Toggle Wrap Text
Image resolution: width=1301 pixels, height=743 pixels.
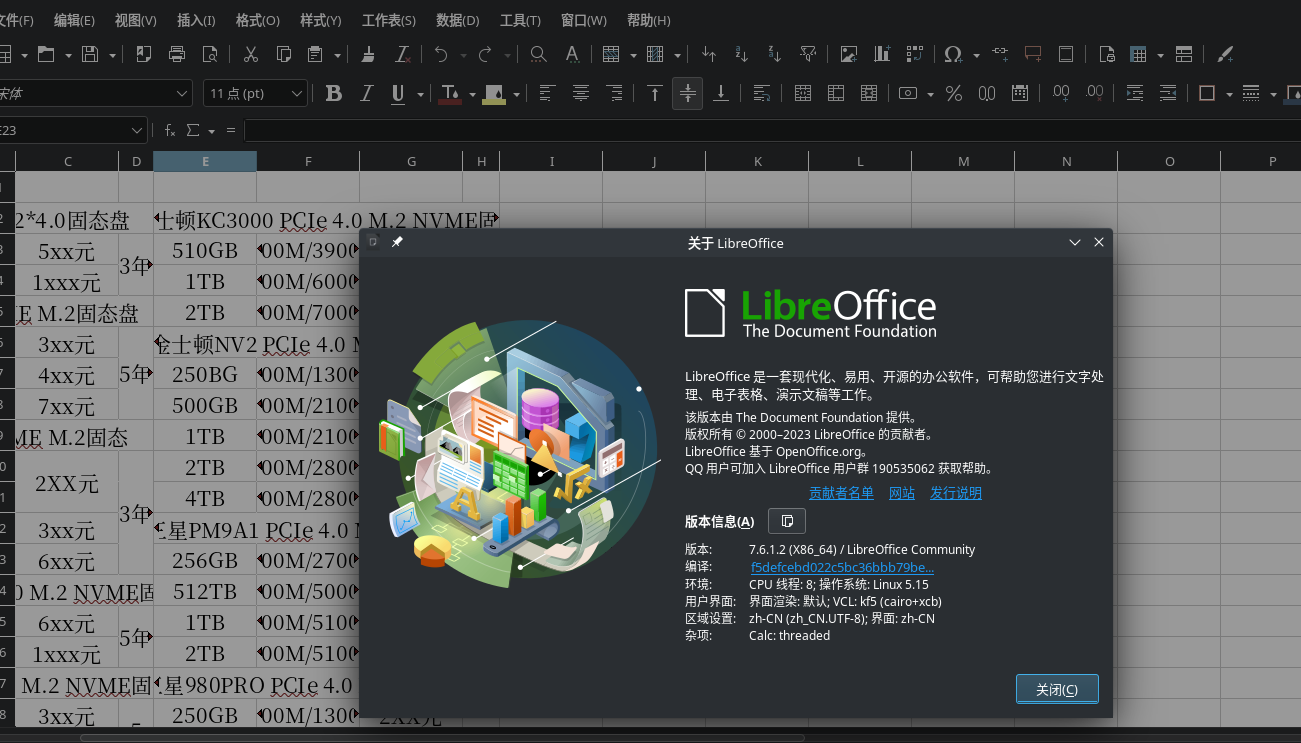[x=761, y=93]
